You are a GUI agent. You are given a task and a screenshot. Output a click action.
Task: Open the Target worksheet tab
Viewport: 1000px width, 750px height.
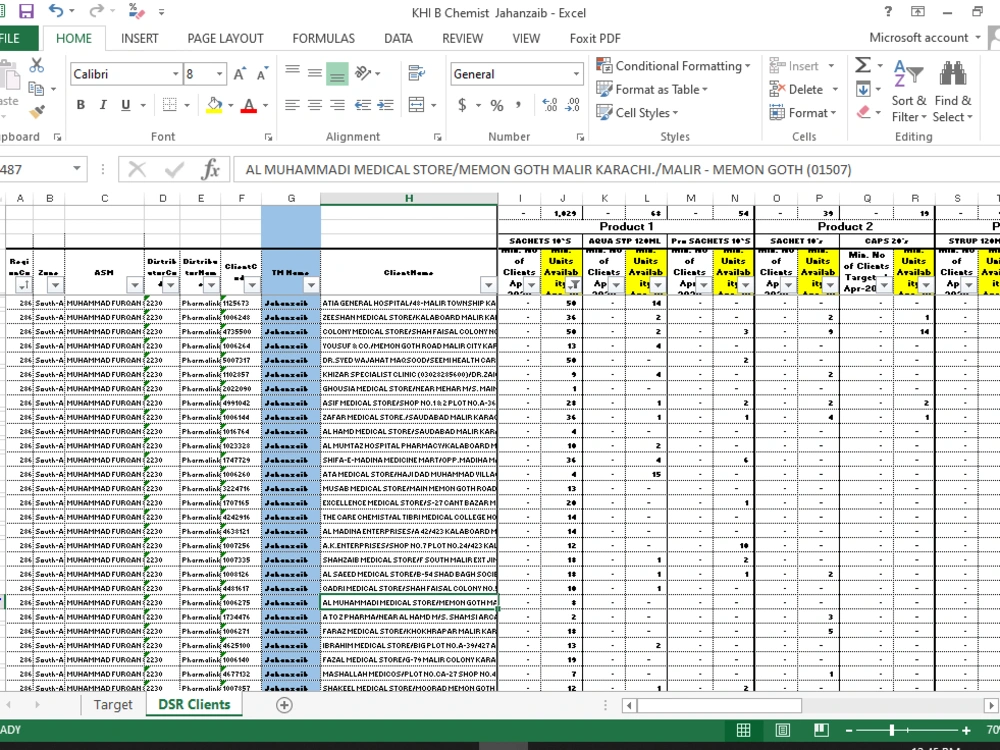coord(113,705)
